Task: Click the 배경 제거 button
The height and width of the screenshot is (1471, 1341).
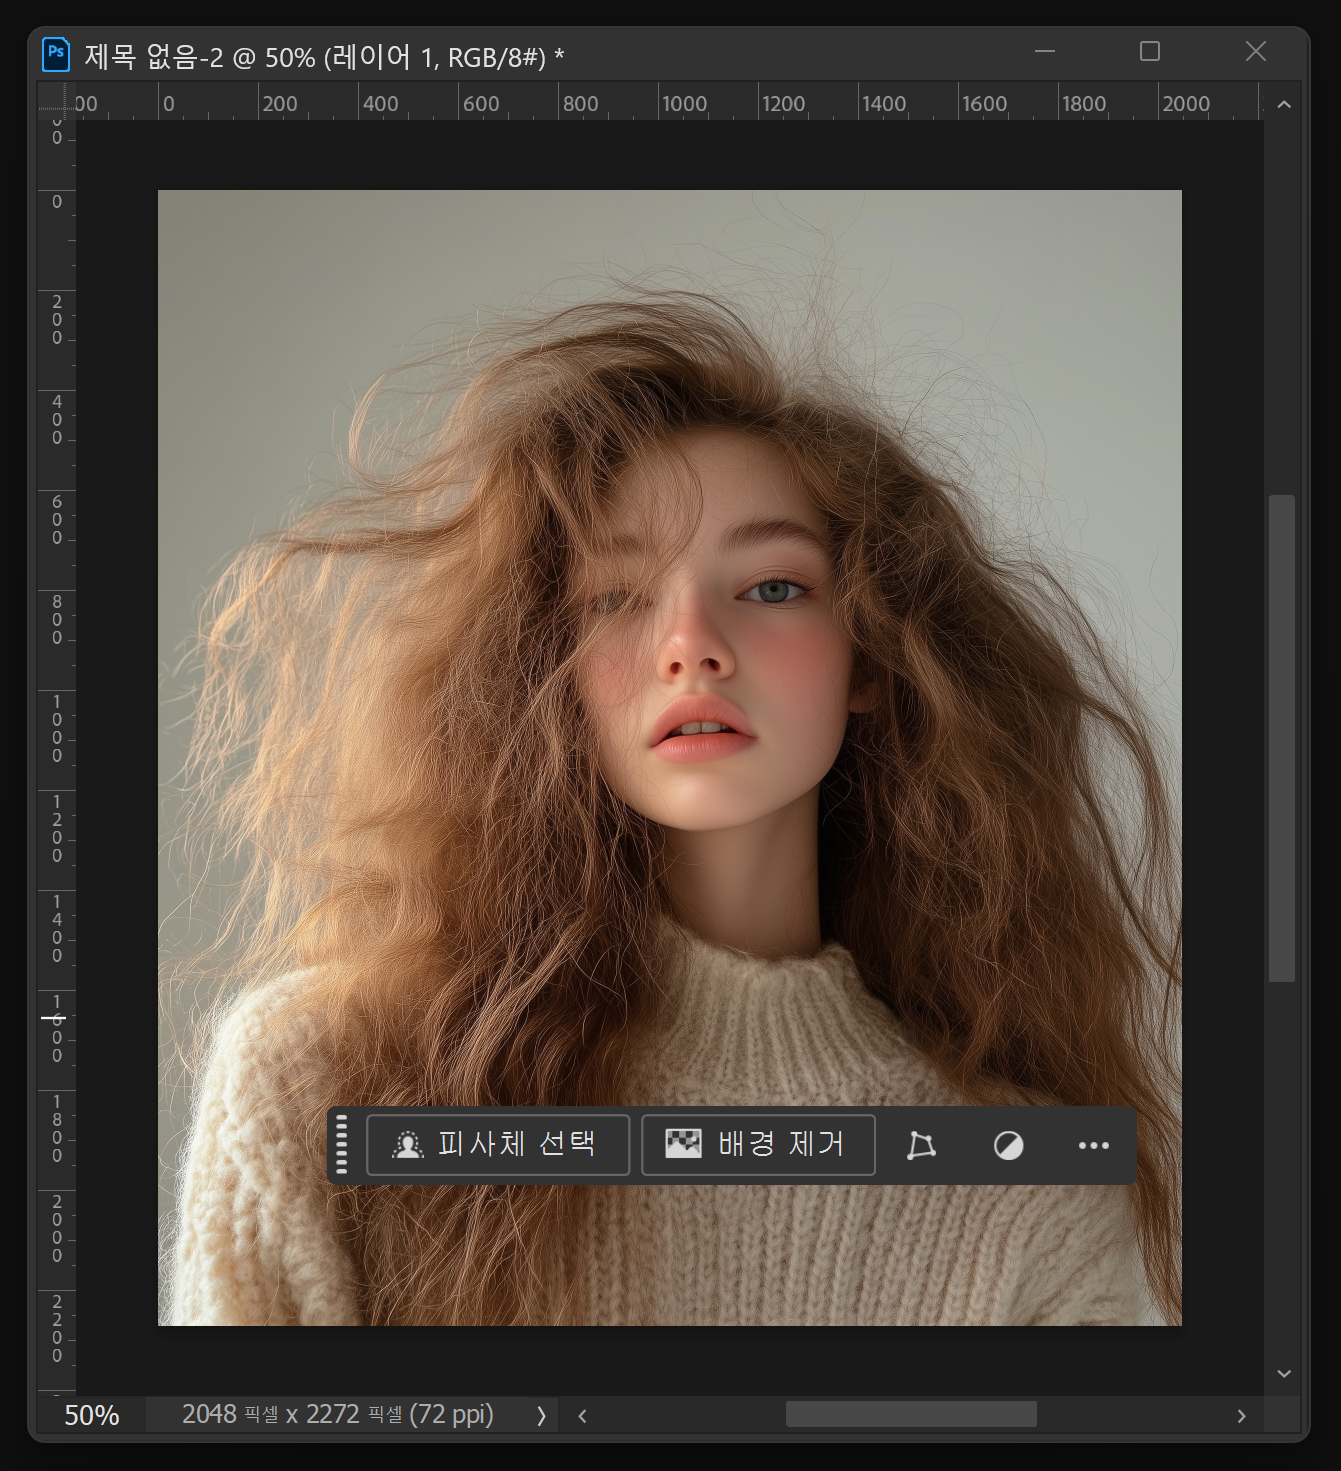Action: click(758, 1145)
